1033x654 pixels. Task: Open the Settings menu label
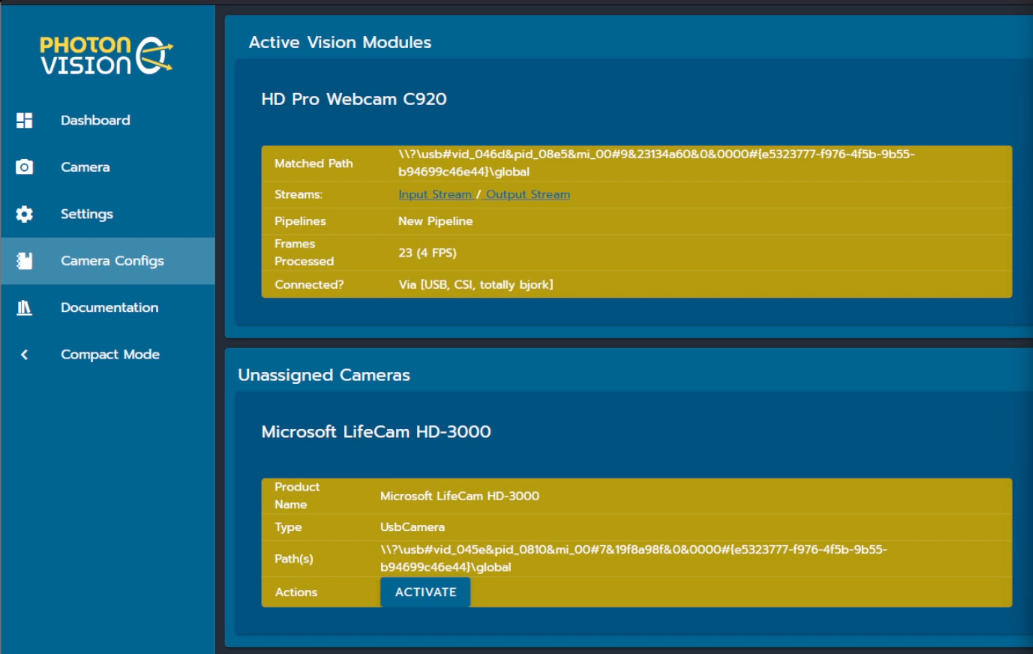coord(87,214)
